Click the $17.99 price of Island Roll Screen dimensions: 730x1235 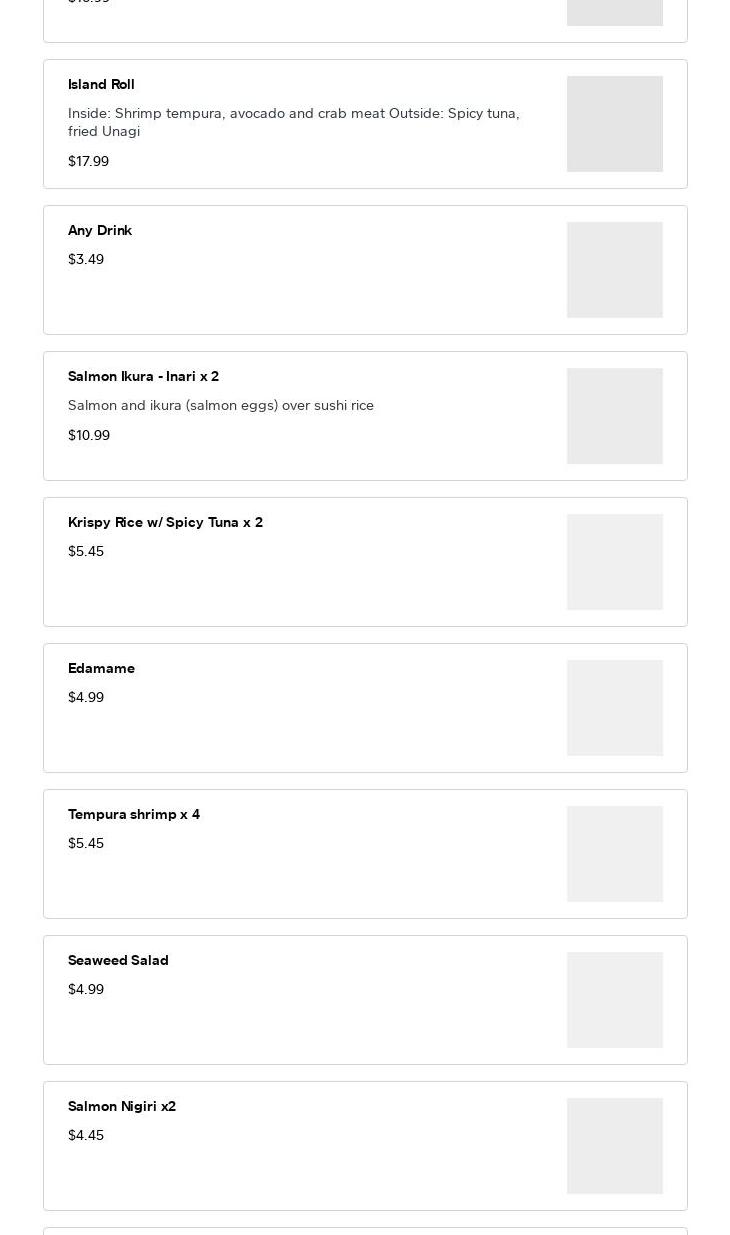88,161
